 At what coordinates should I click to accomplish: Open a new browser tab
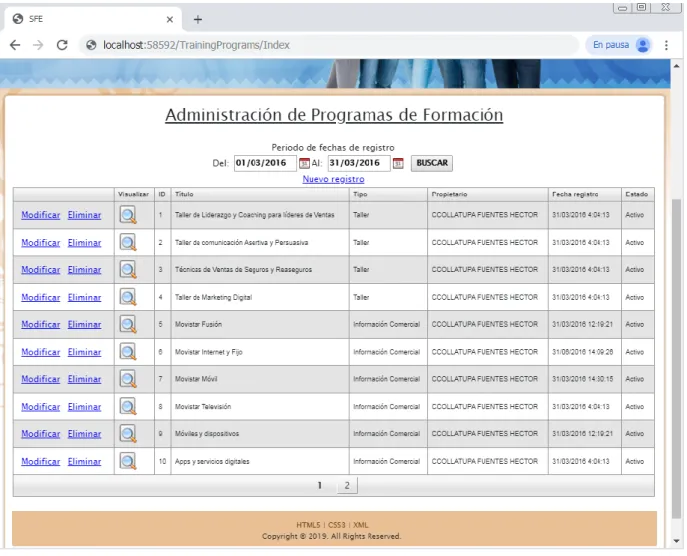tap(198, 19)
